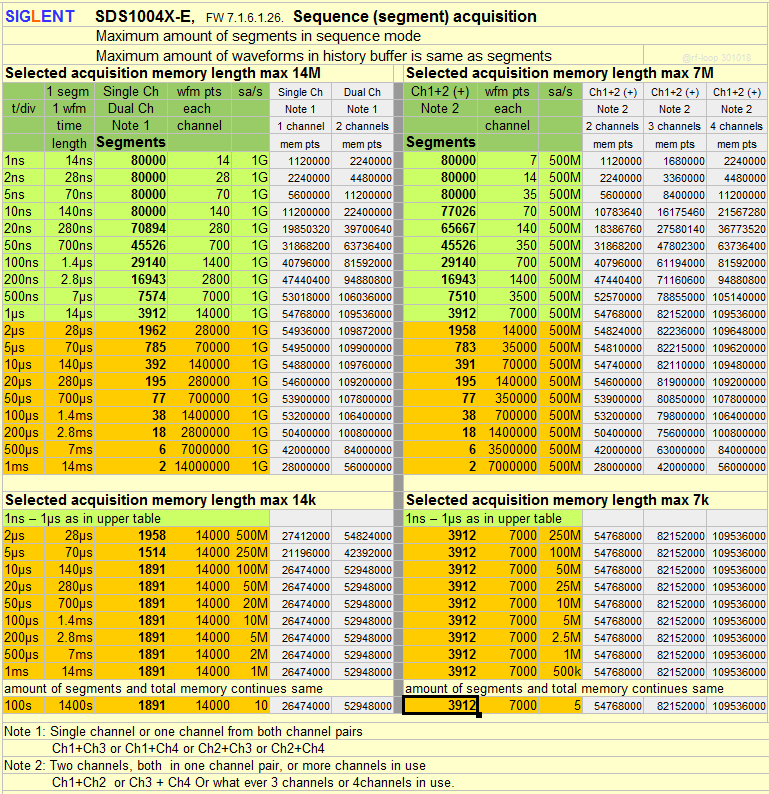The image size is (769, 794).
Task: Select the 100s t/div cell
Action: pyautogui.click(x=23, y=705)
